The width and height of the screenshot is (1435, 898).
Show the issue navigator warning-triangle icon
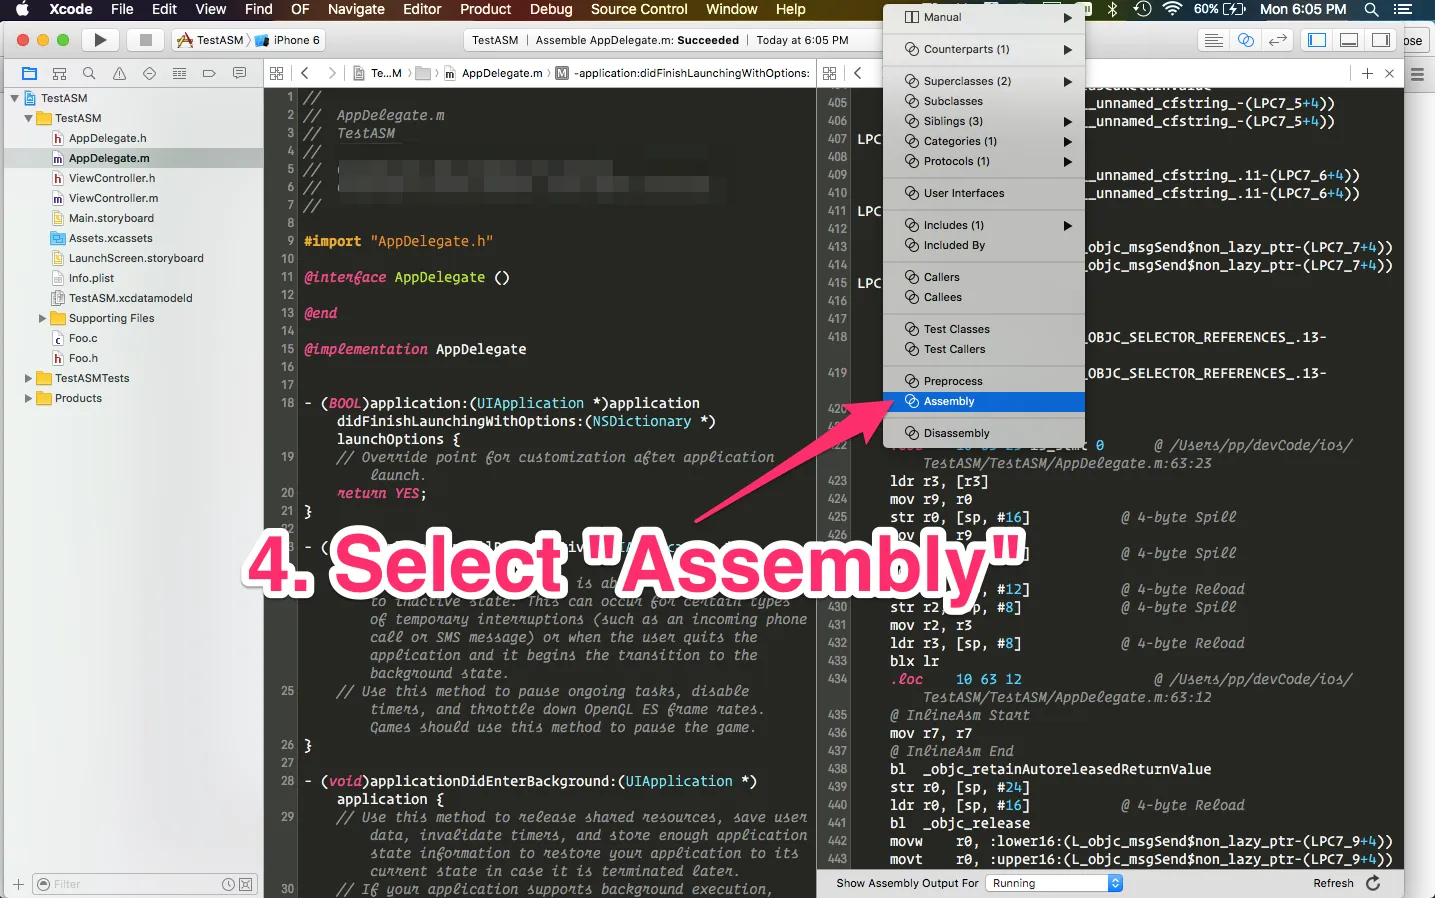[x=119, y=73]
